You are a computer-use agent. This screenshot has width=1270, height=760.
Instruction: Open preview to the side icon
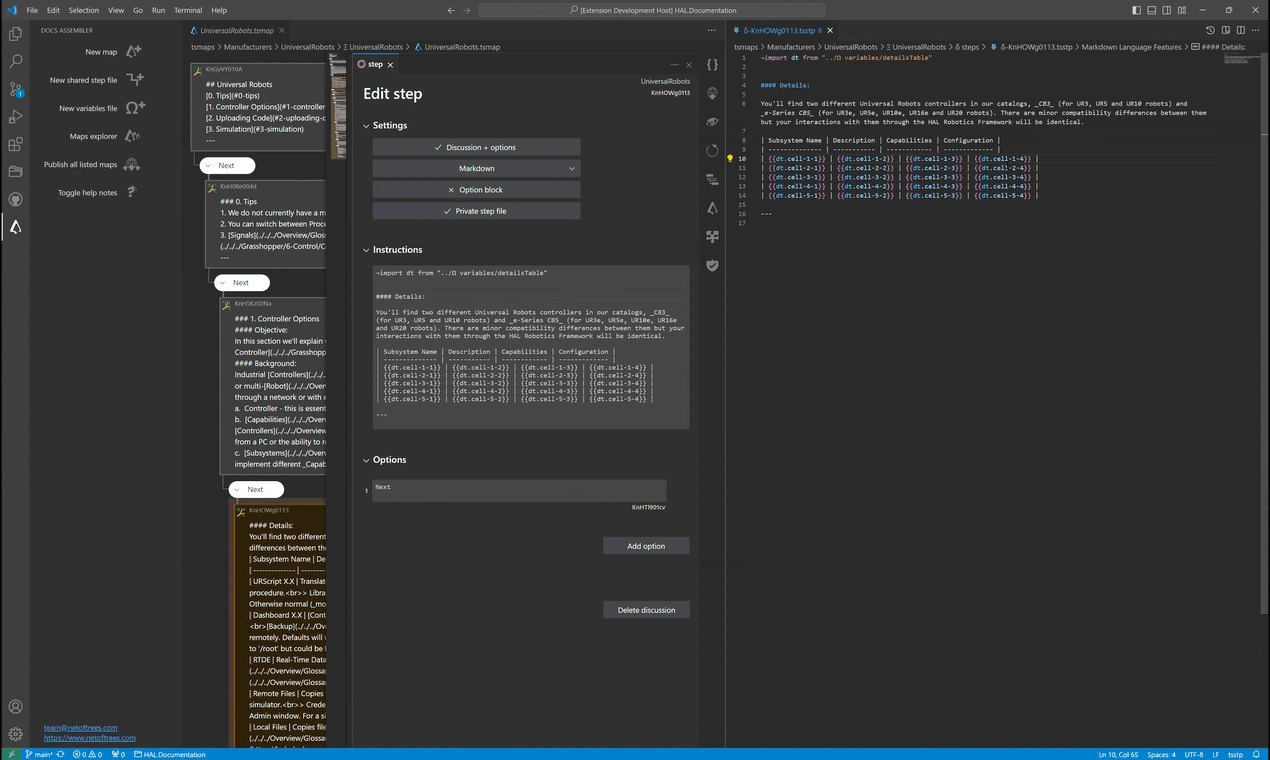[1225, 31]
